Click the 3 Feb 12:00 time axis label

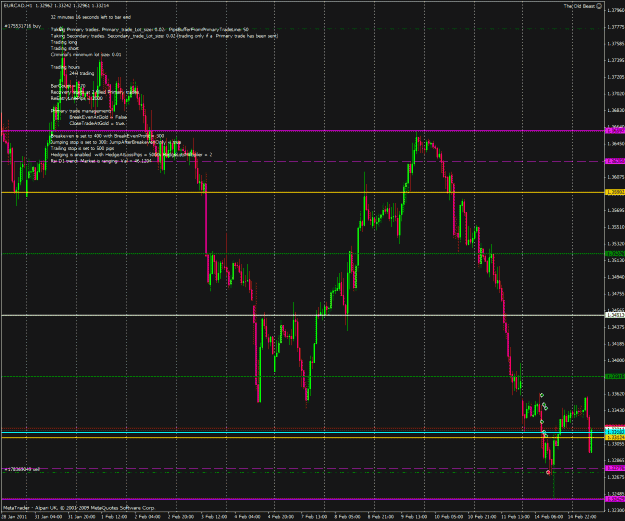[x=214, y=517]
